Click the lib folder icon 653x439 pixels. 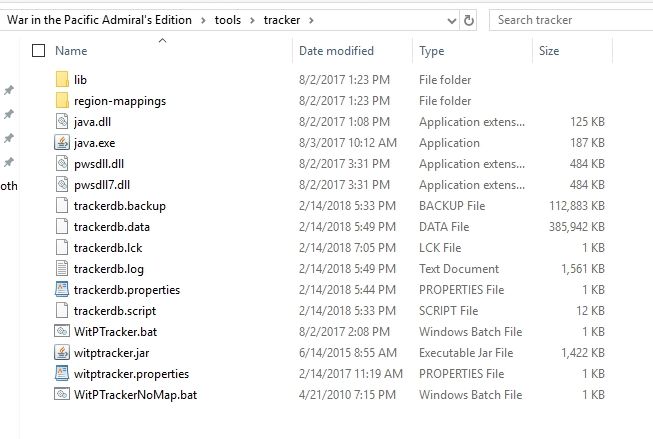[x=62, y=79]
